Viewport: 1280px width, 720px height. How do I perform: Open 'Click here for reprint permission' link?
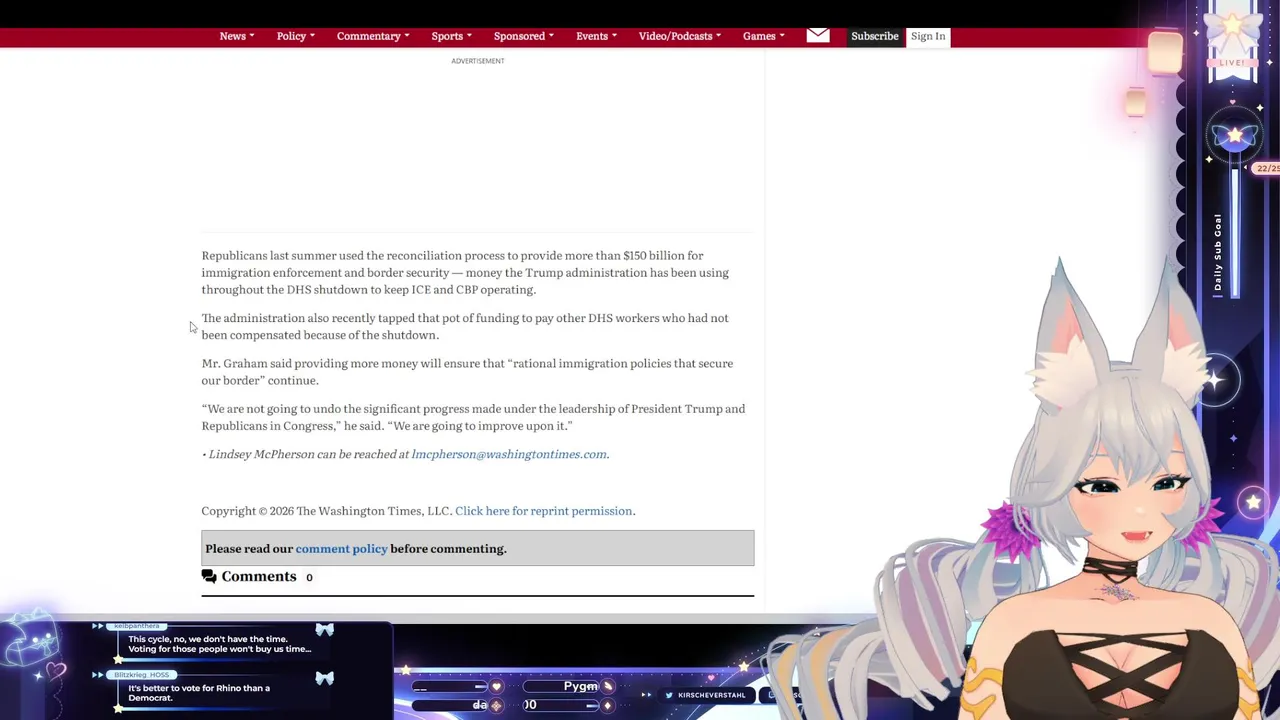tap(543, 511)
